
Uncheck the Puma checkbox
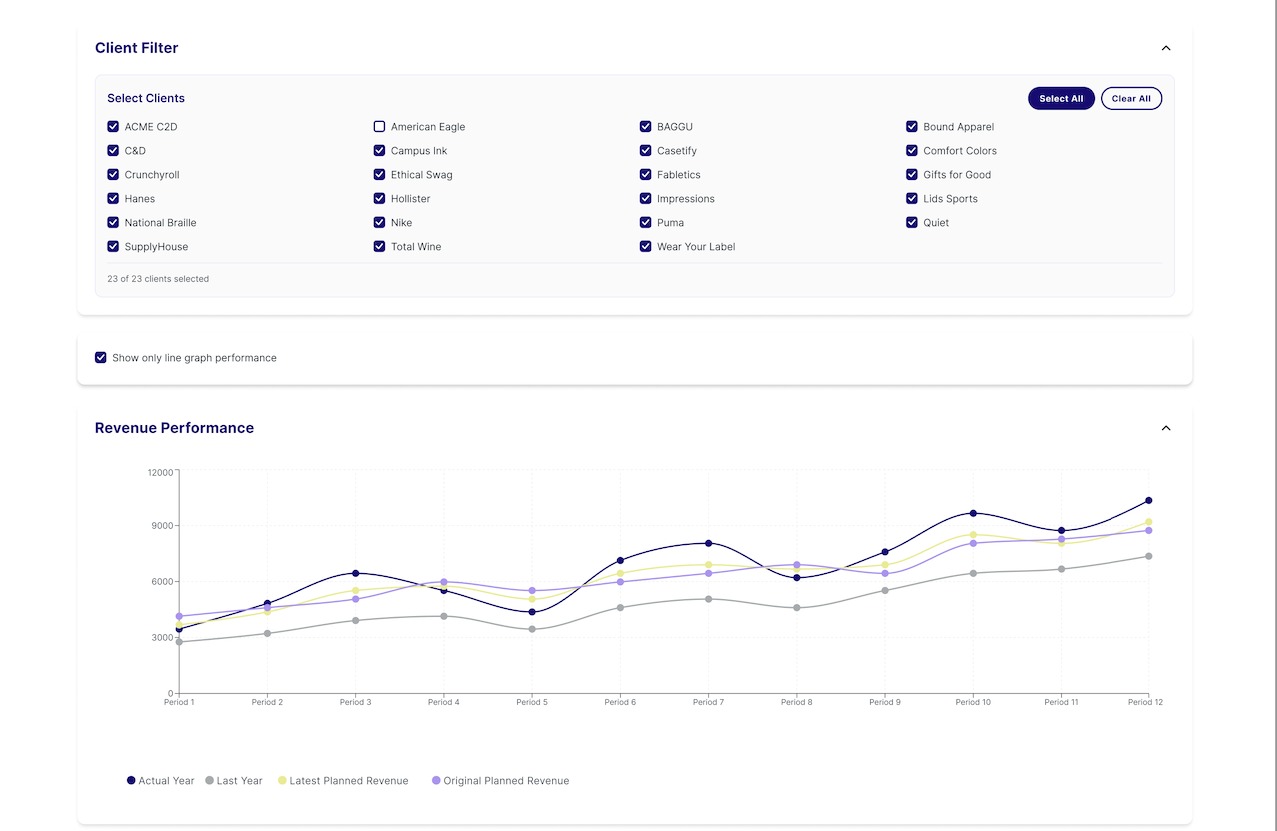646,223
